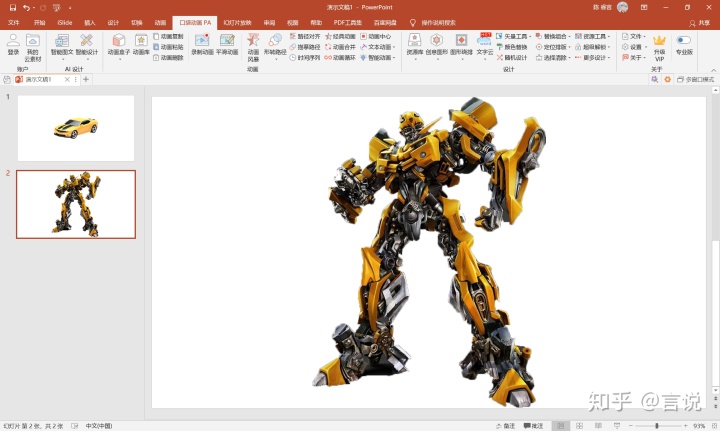Open the 智能图文 tool
Viewport: 720px width, 431px height.
pos(62,45)
